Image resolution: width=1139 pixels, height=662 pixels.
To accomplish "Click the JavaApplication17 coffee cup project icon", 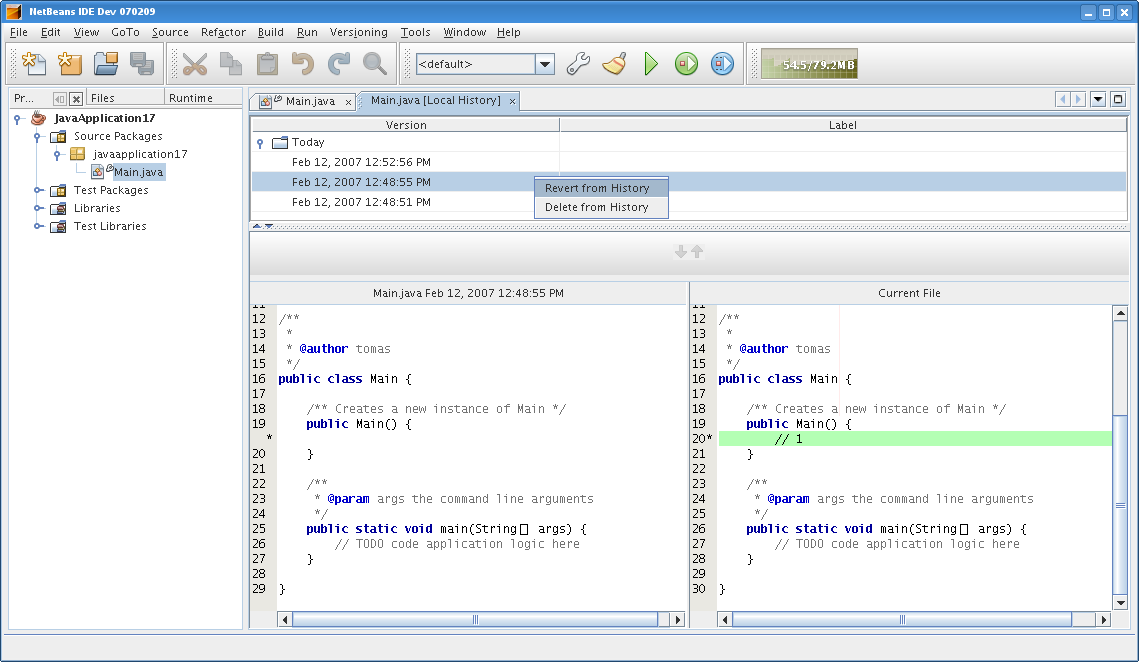I will tap(38, 118).
